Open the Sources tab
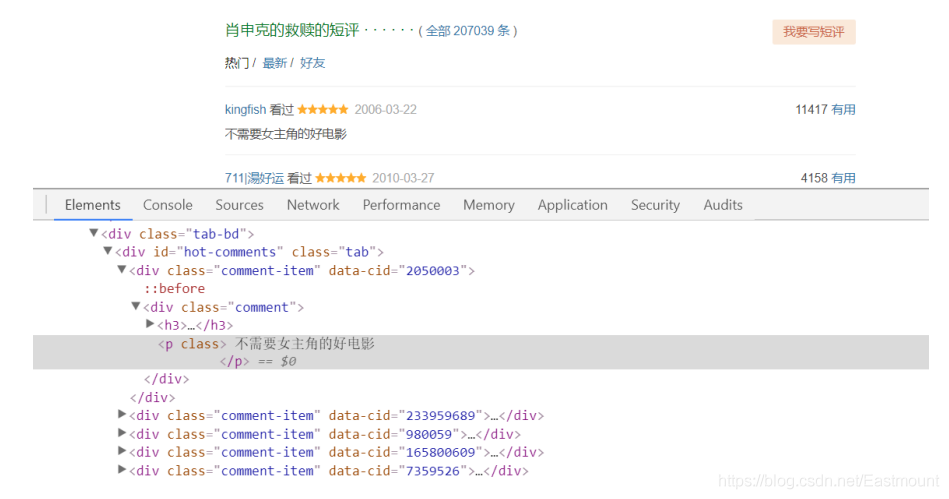 coord(240,205)
